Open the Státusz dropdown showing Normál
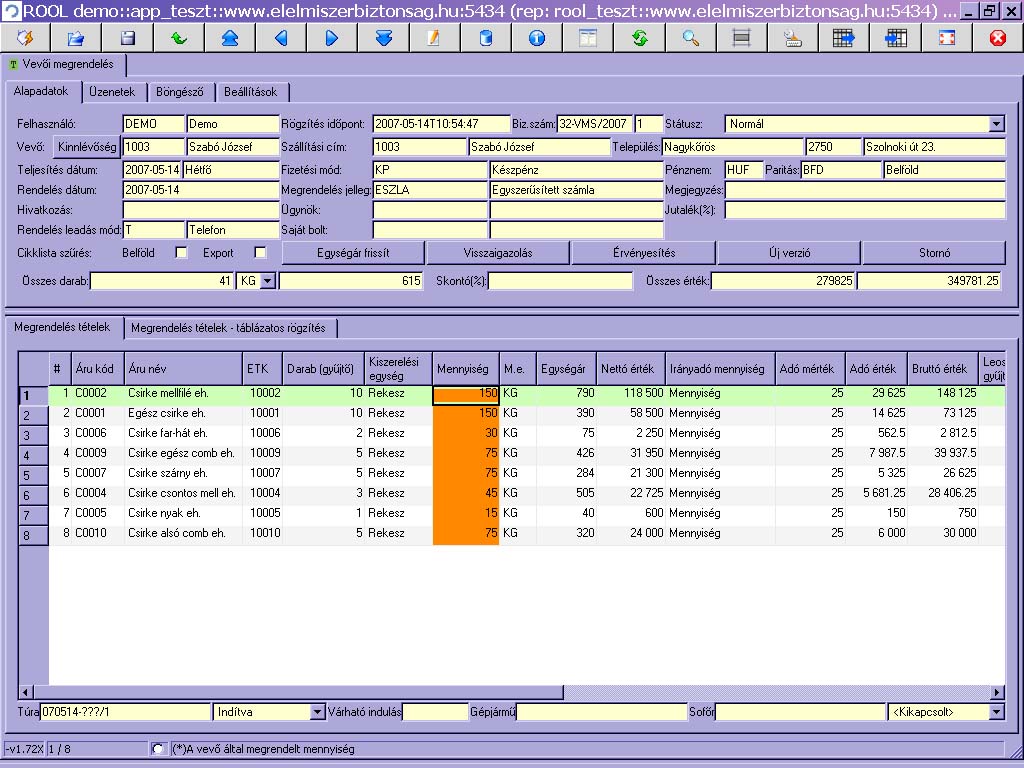The image size is (1024, 768). click(996, 124)
